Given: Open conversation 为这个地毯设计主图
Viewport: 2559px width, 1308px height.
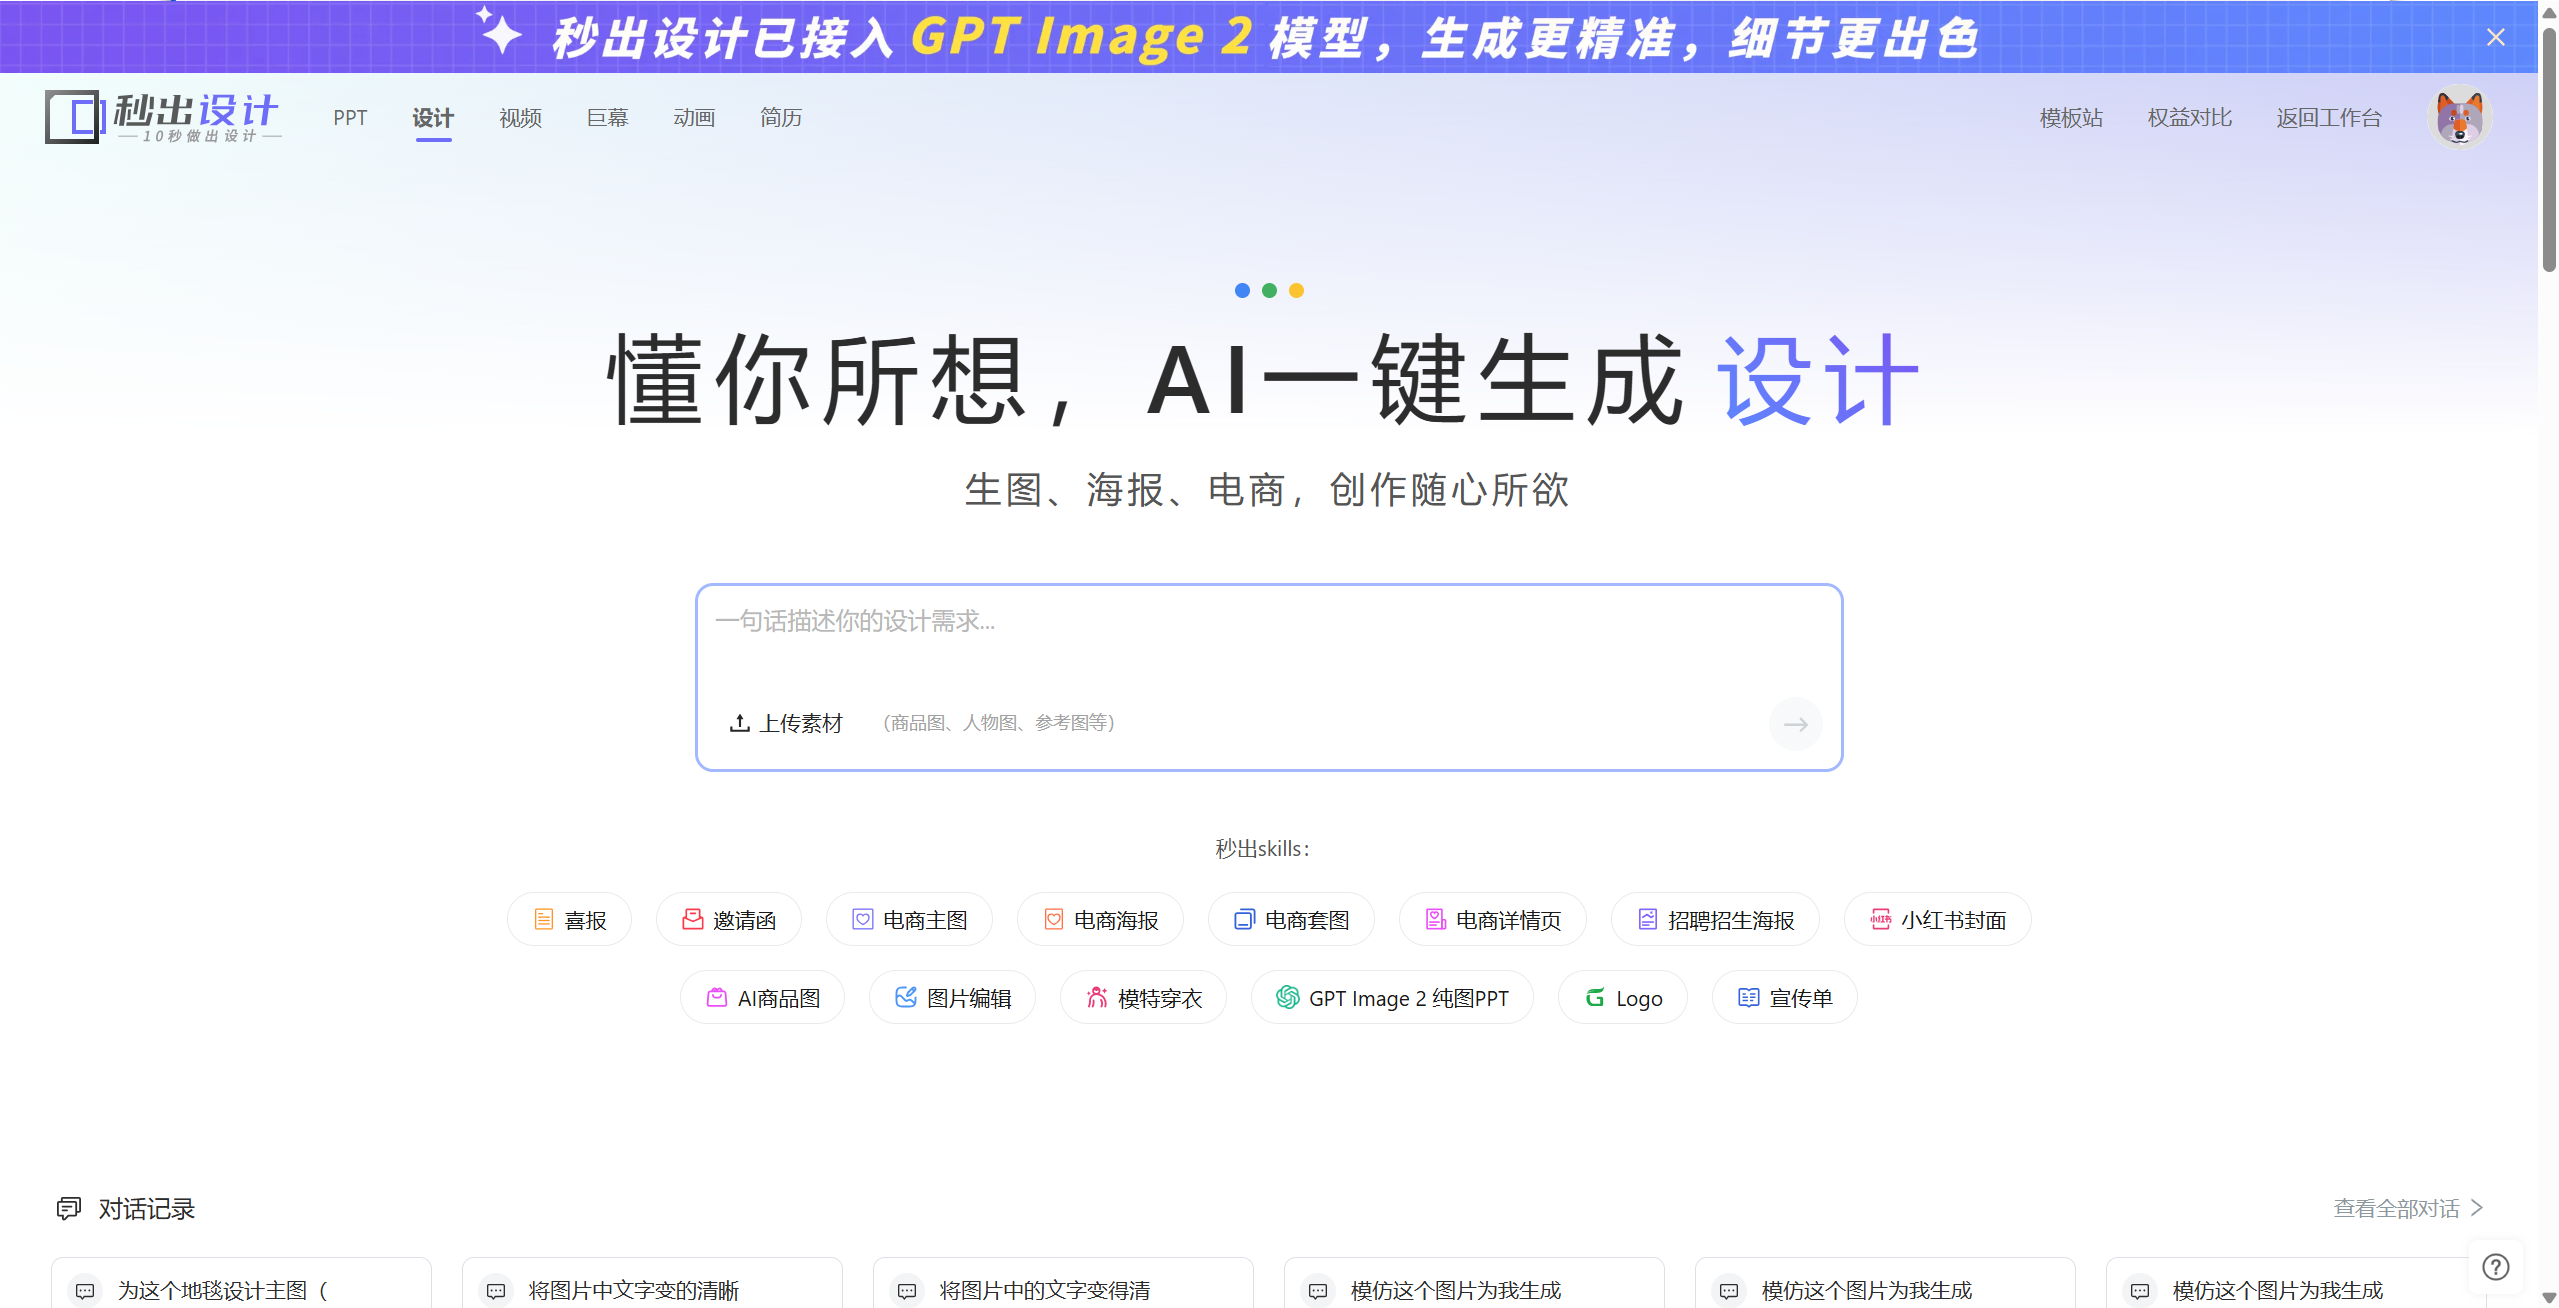Looking at the screenshot, I should [x=241, y=1283].
